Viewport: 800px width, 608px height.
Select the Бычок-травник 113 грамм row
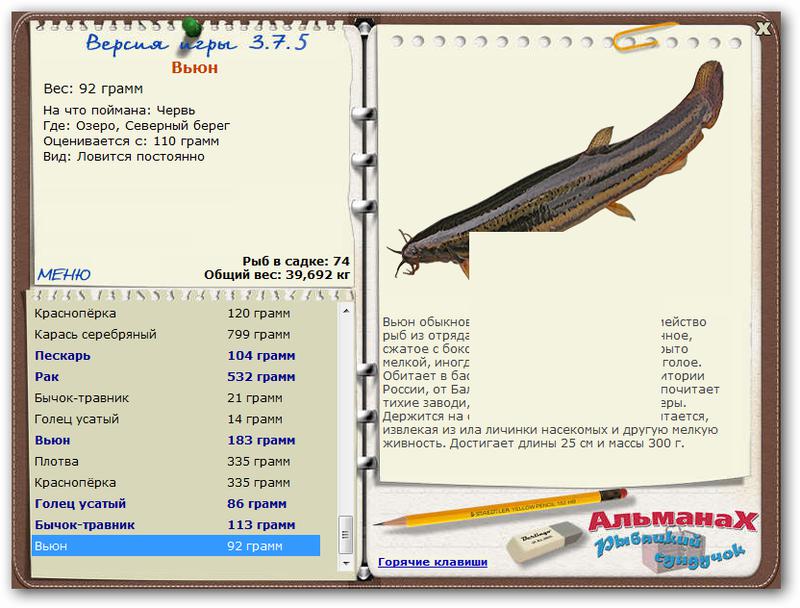[176, 525]
